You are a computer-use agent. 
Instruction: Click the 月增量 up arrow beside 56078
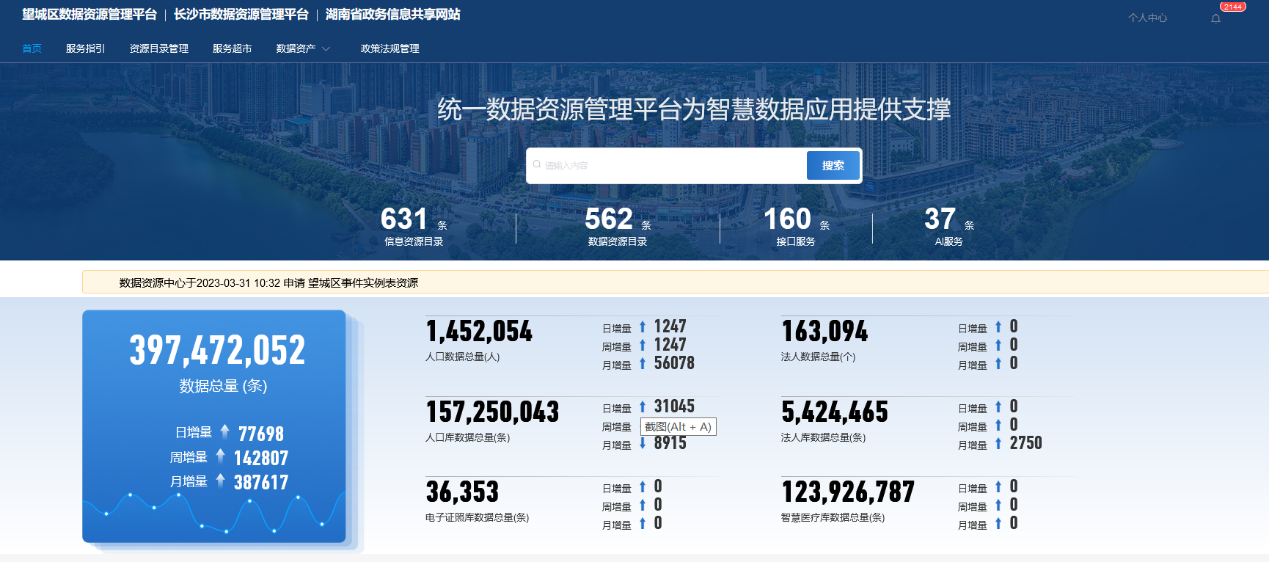pos(643,363)
